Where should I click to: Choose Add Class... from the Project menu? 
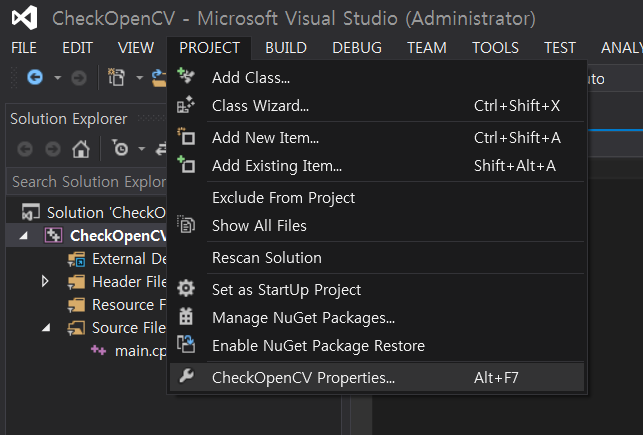tap(377, 77)
